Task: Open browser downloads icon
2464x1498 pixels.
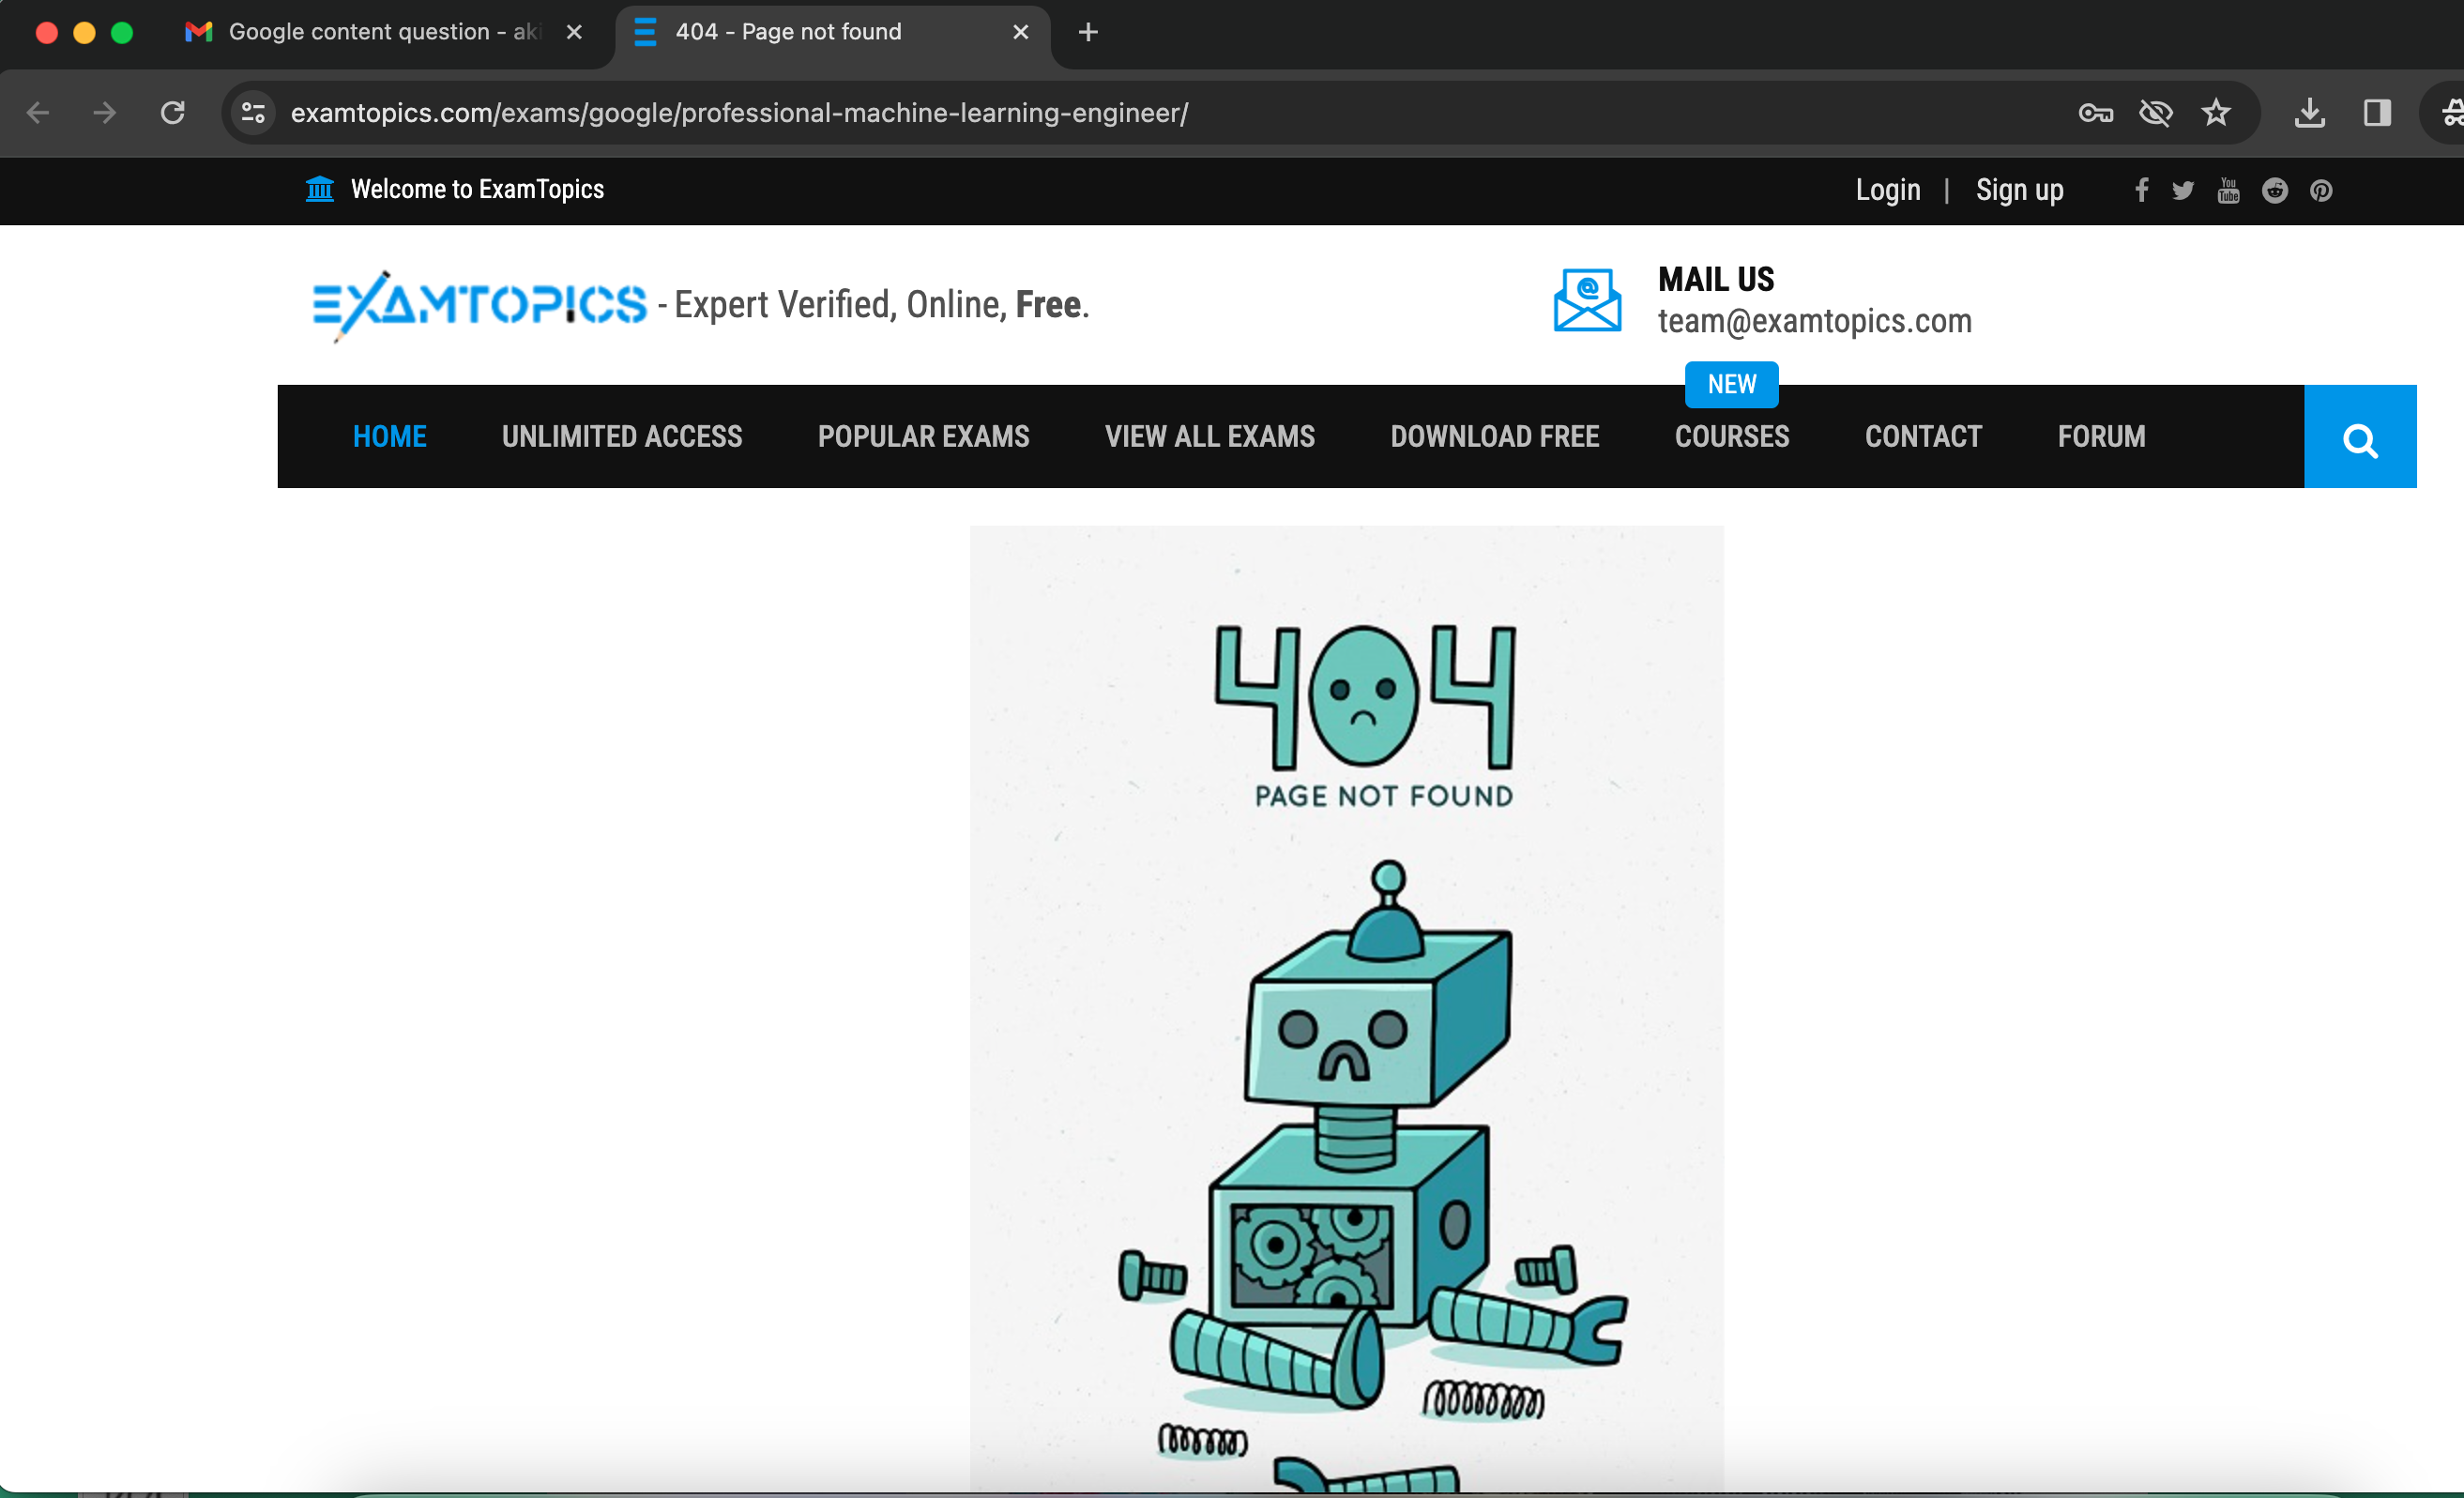Action: tap(2309, 113)
